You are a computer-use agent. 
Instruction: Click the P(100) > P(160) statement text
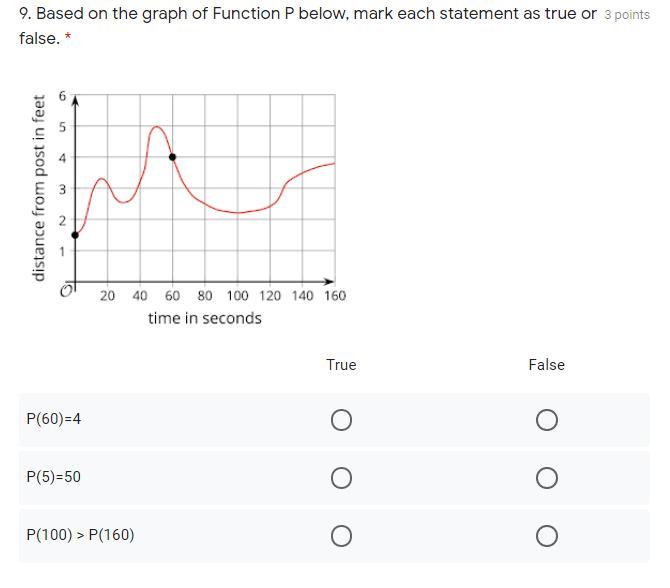pos(80,535)
